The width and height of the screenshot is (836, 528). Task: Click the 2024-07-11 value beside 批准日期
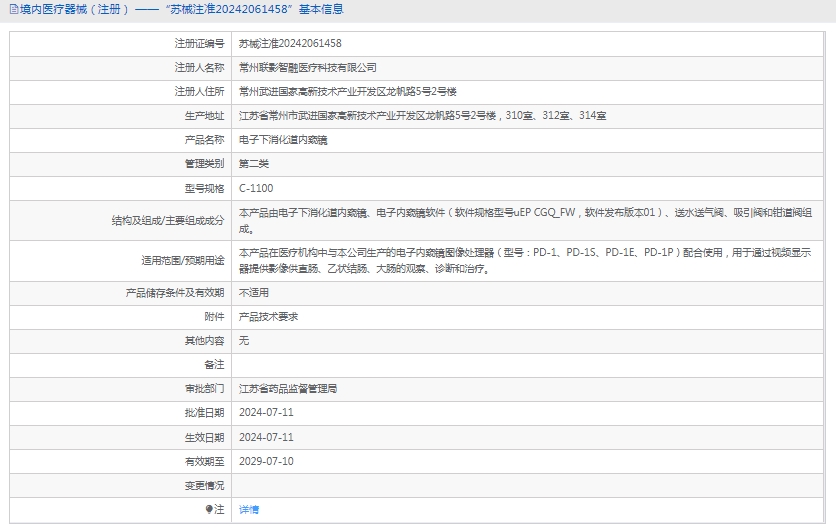click(x=266, y=413)
